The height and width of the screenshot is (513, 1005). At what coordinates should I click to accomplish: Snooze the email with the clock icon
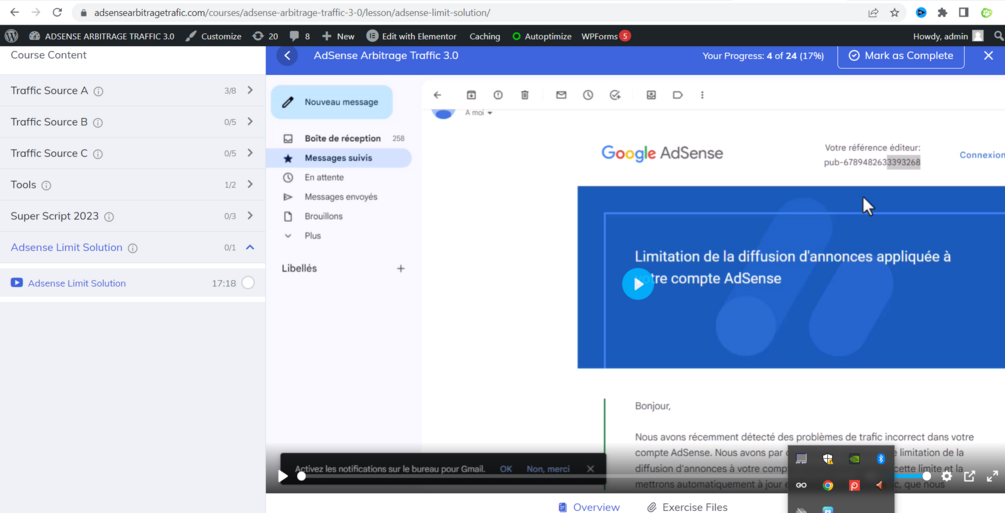588,95
